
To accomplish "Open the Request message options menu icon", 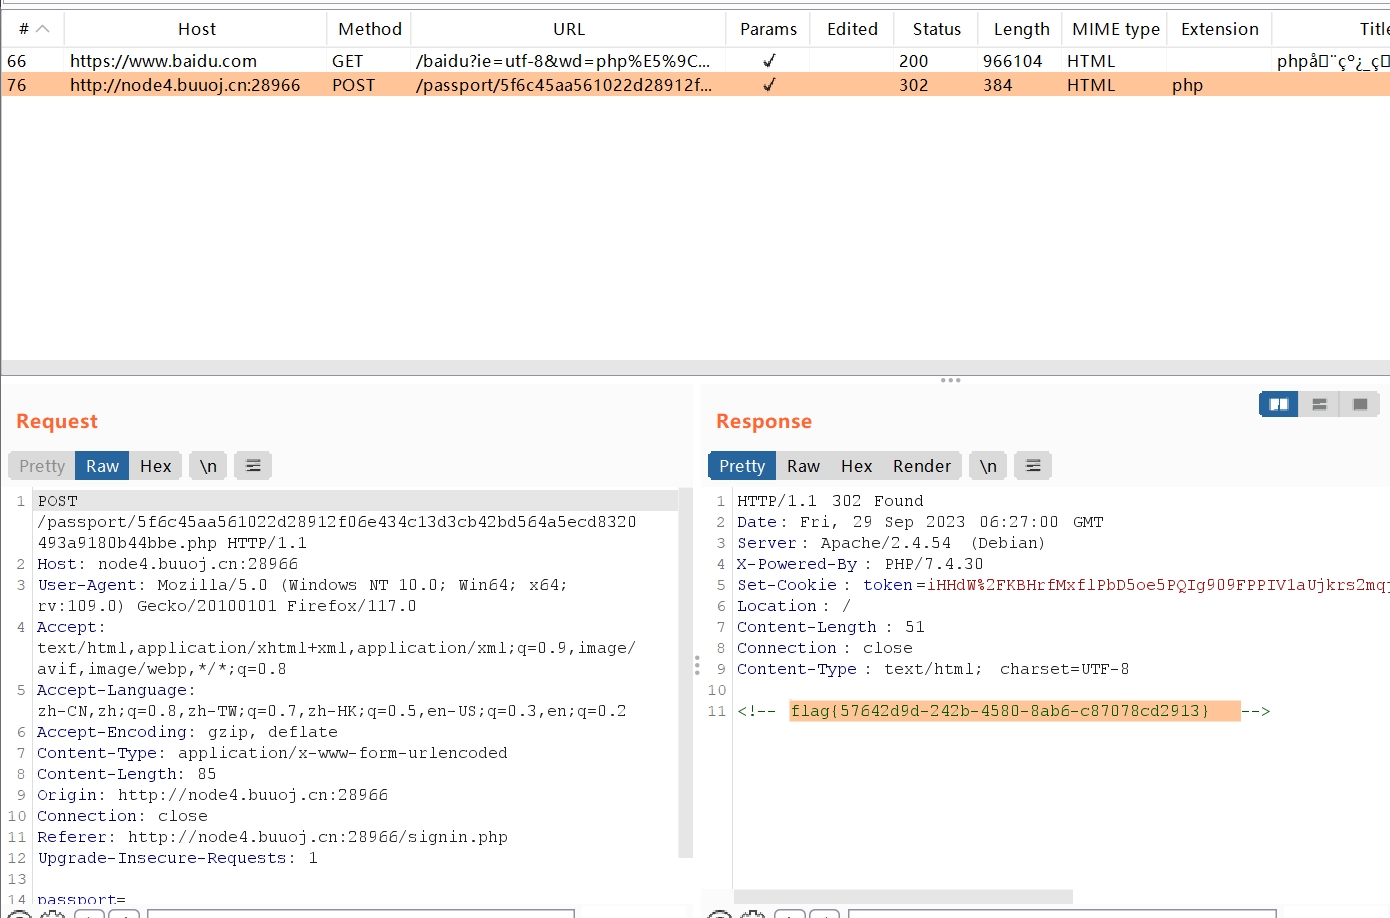I will click(253, 466).
